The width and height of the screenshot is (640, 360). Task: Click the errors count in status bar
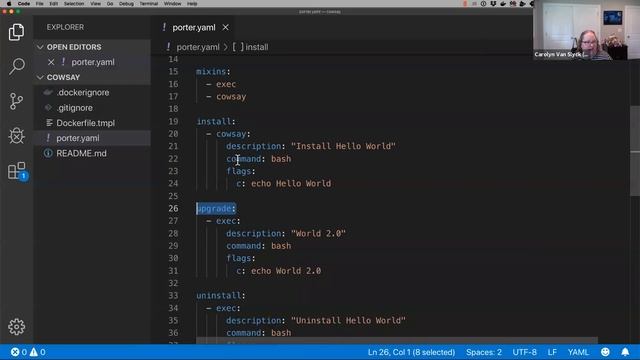[x=19, y=352]
